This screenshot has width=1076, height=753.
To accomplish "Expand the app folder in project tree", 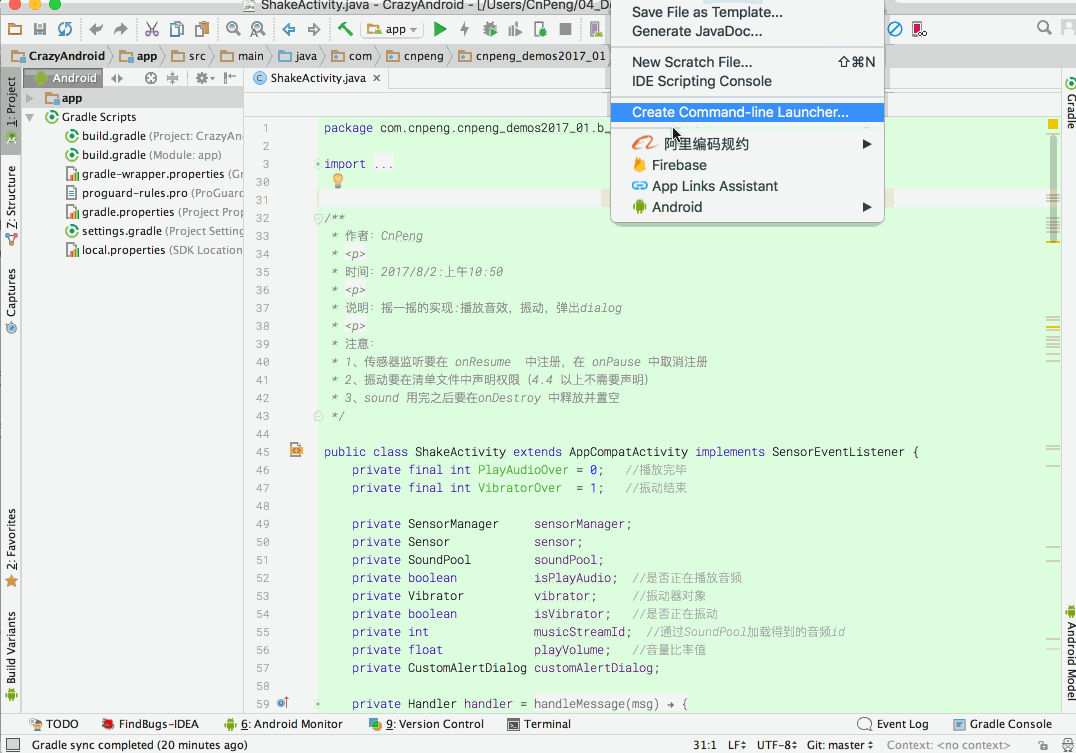I will [30, 98].
